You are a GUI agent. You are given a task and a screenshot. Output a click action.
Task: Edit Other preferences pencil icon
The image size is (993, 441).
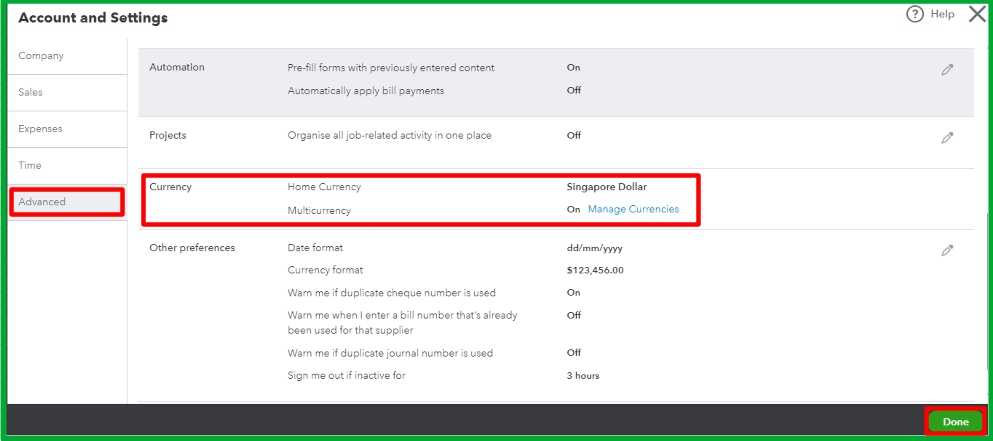point(947,250)
